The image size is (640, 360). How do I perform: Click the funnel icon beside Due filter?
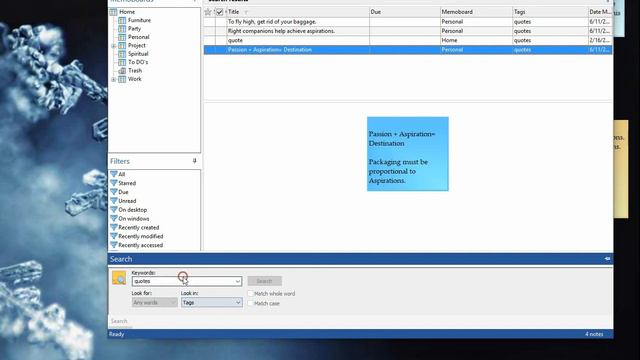point(114,192)
